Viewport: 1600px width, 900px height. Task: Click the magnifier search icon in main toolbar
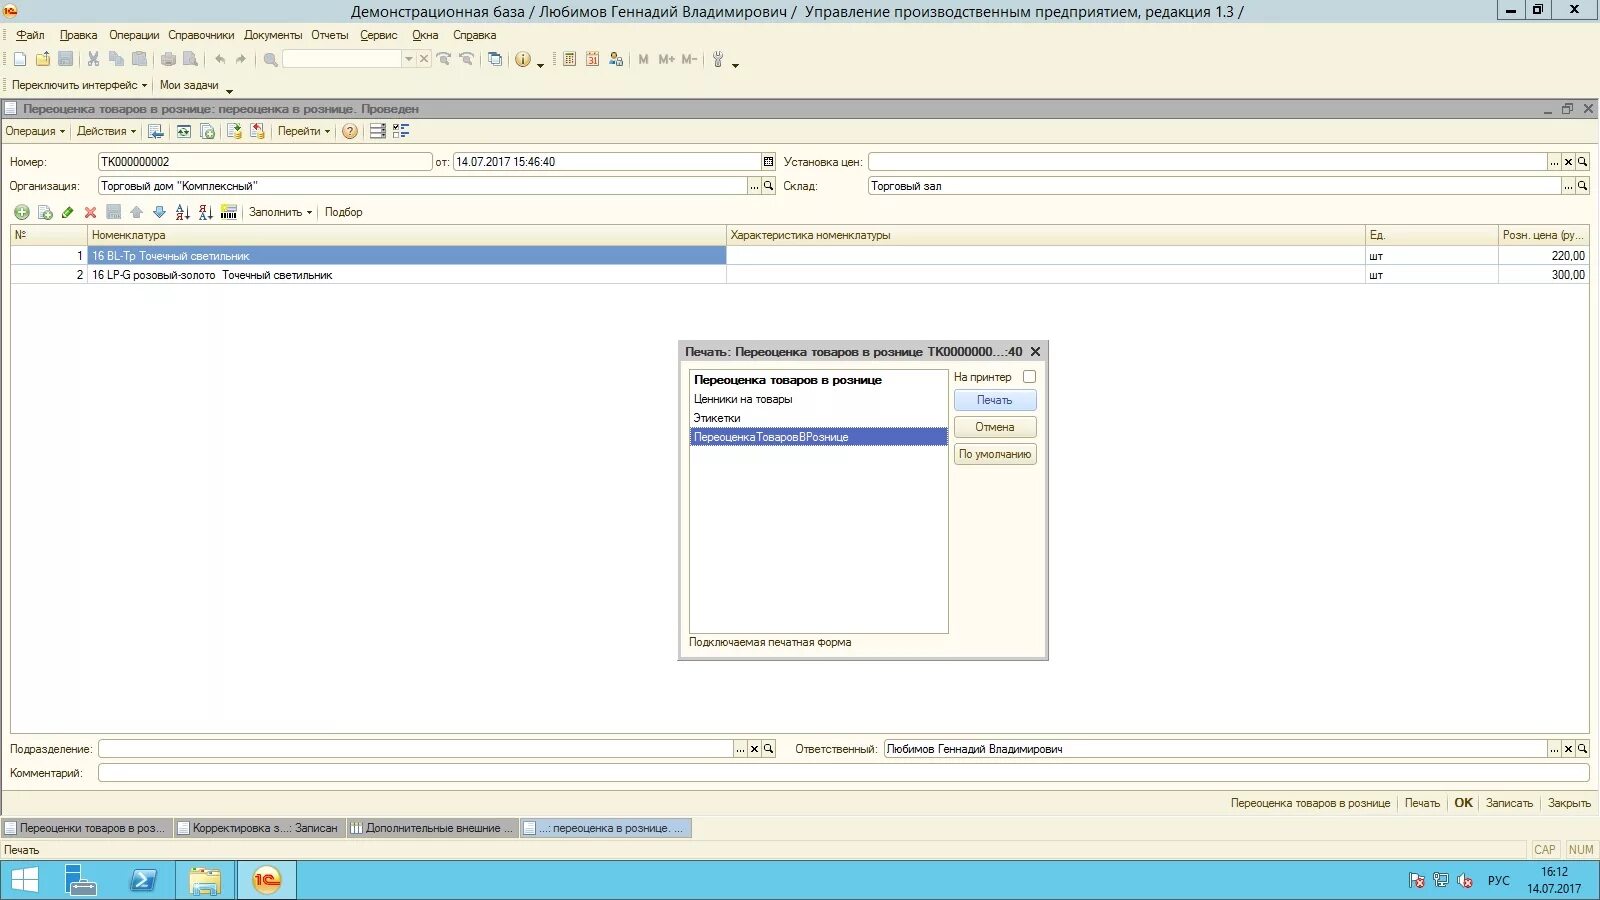[270, 60]
